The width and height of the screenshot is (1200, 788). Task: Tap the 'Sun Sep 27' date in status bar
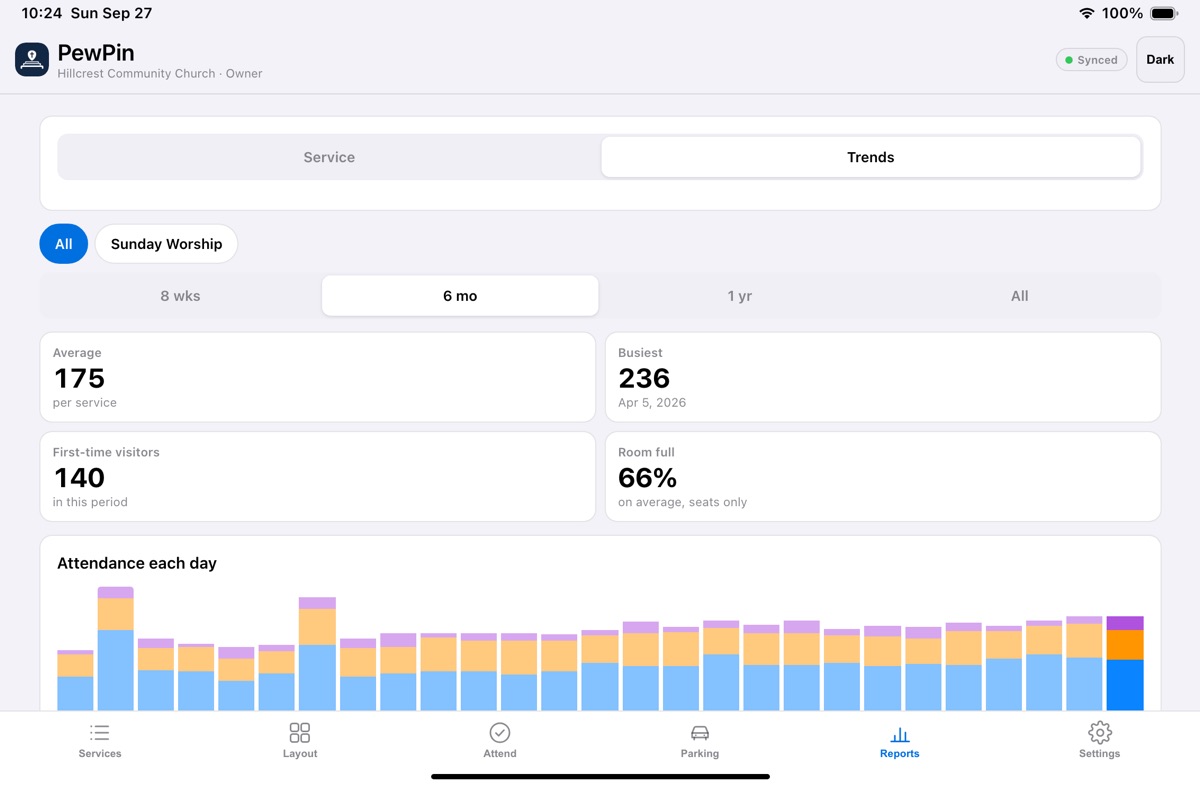pos(110,13)
